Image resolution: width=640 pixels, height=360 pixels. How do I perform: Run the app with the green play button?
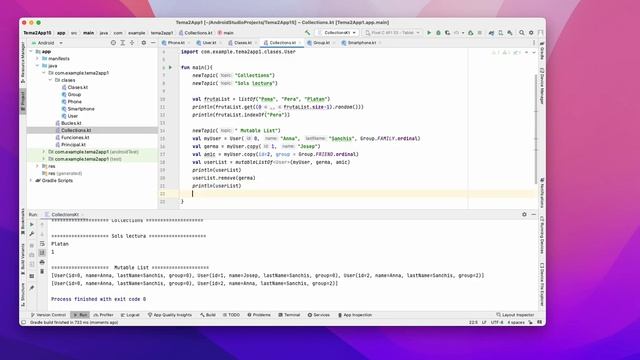[429, 33]
